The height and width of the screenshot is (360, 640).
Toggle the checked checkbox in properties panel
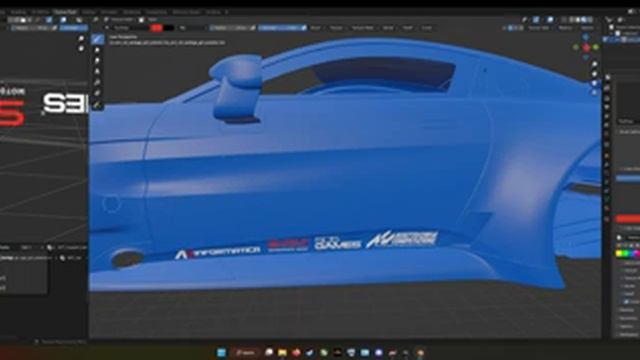tap(626, 302)
